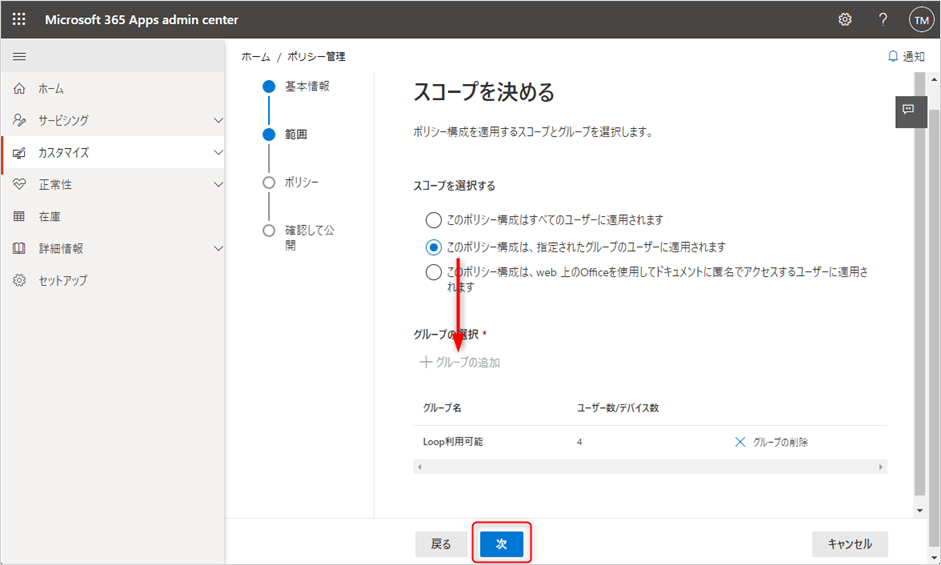Image resolution: width=941 pixels, height=565 pixels.
Task: Click the キャンセル button
Action: pyautogui.click(x=850, y=544)
